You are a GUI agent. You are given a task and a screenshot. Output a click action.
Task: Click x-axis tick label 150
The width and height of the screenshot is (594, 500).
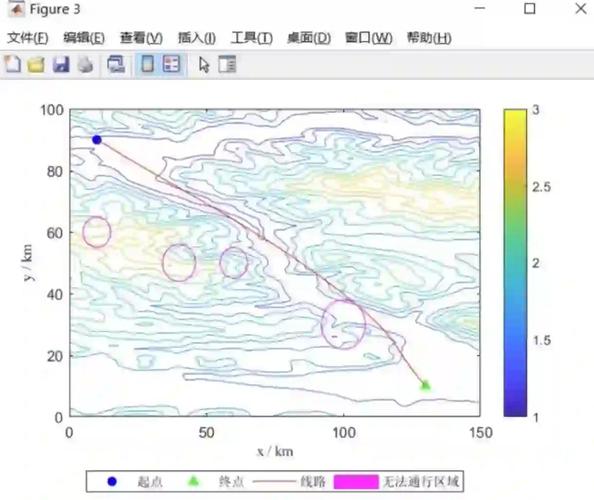(481, 433)
